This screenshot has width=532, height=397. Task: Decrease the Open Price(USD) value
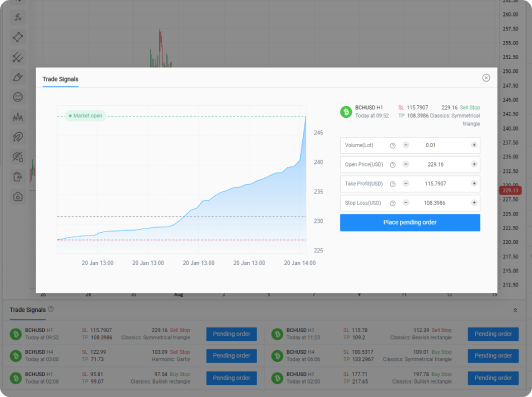coord(405,164)
